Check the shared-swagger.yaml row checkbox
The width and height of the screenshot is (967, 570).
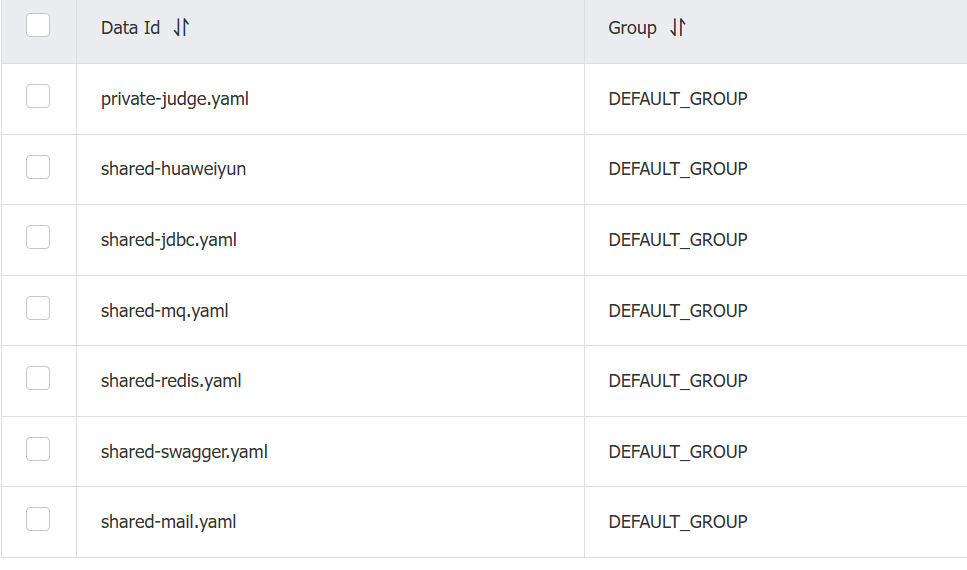38,449
